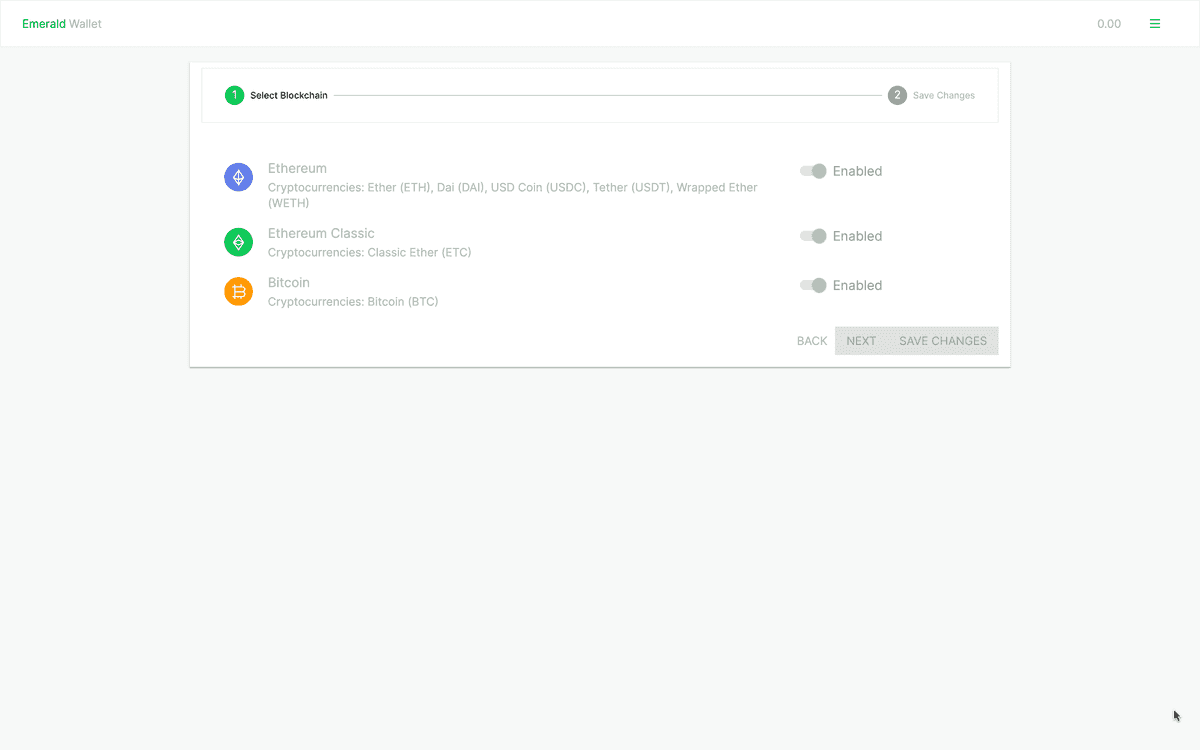Click the Enabled label next to Bitcoin
Viewport: 1200px width, 750px height.
857,285
